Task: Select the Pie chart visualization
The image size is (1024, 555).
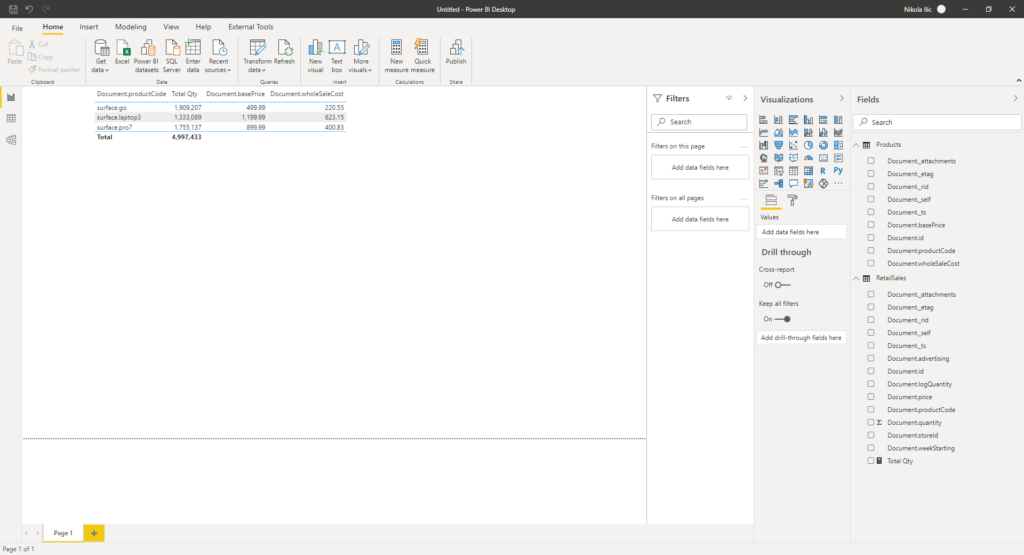Action: (808, 145)
